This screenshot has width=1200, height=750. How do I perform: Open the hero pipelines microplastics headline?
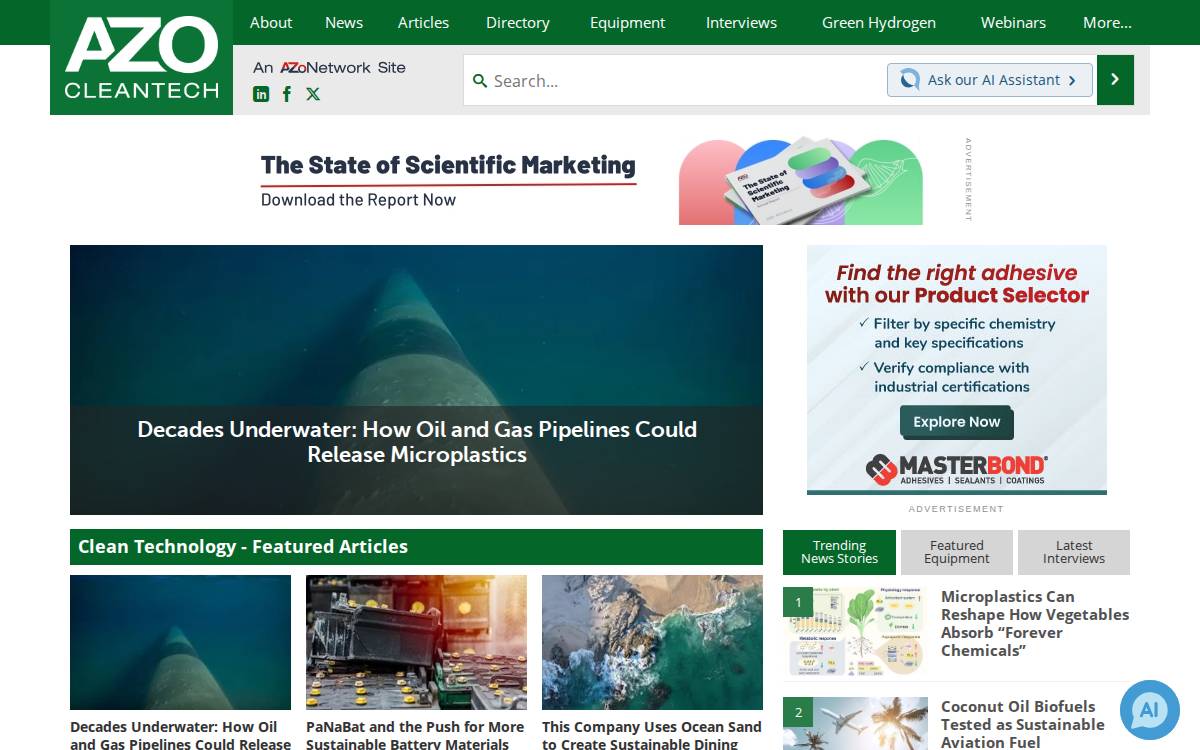click(417, 442)
